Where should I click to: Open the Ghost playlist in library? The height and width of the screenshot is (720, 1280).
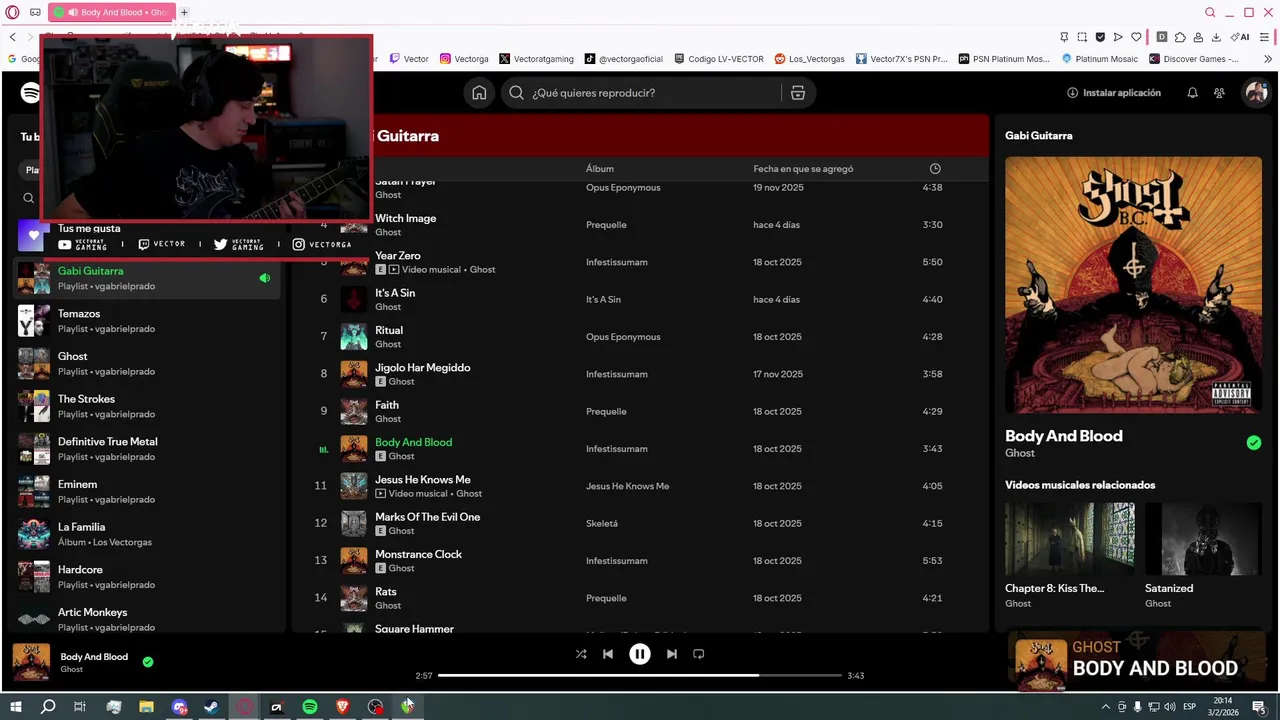coord(148,363)
